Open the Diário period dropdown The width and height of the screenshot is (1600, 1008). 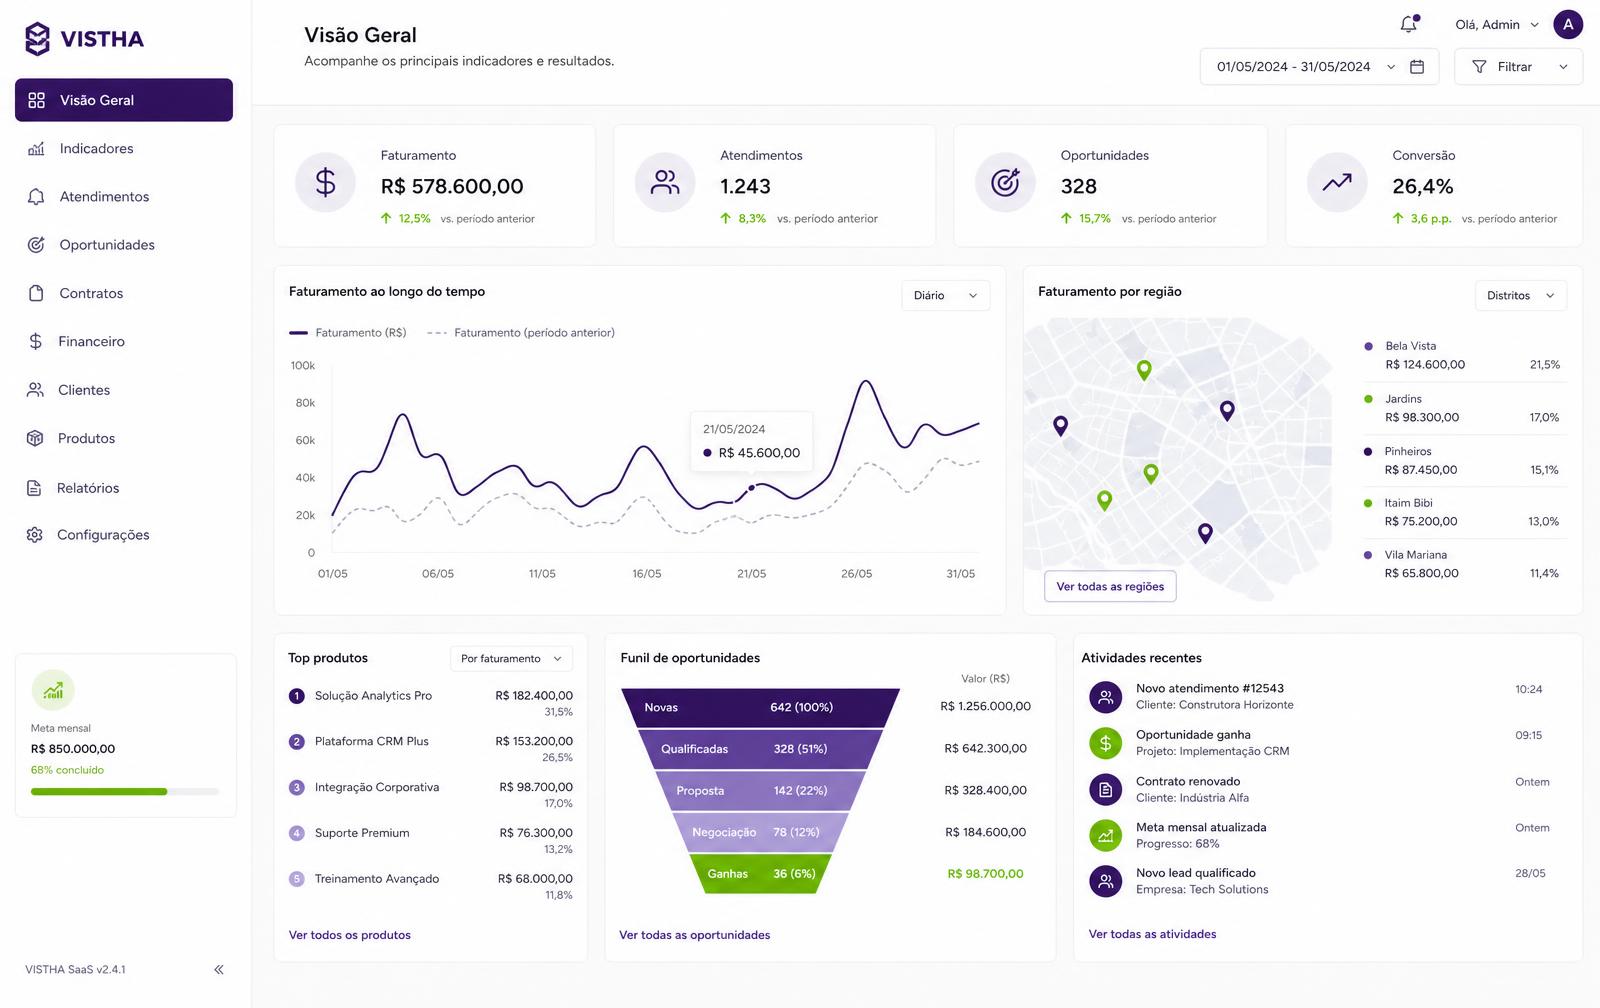click(x=946, y=296)
